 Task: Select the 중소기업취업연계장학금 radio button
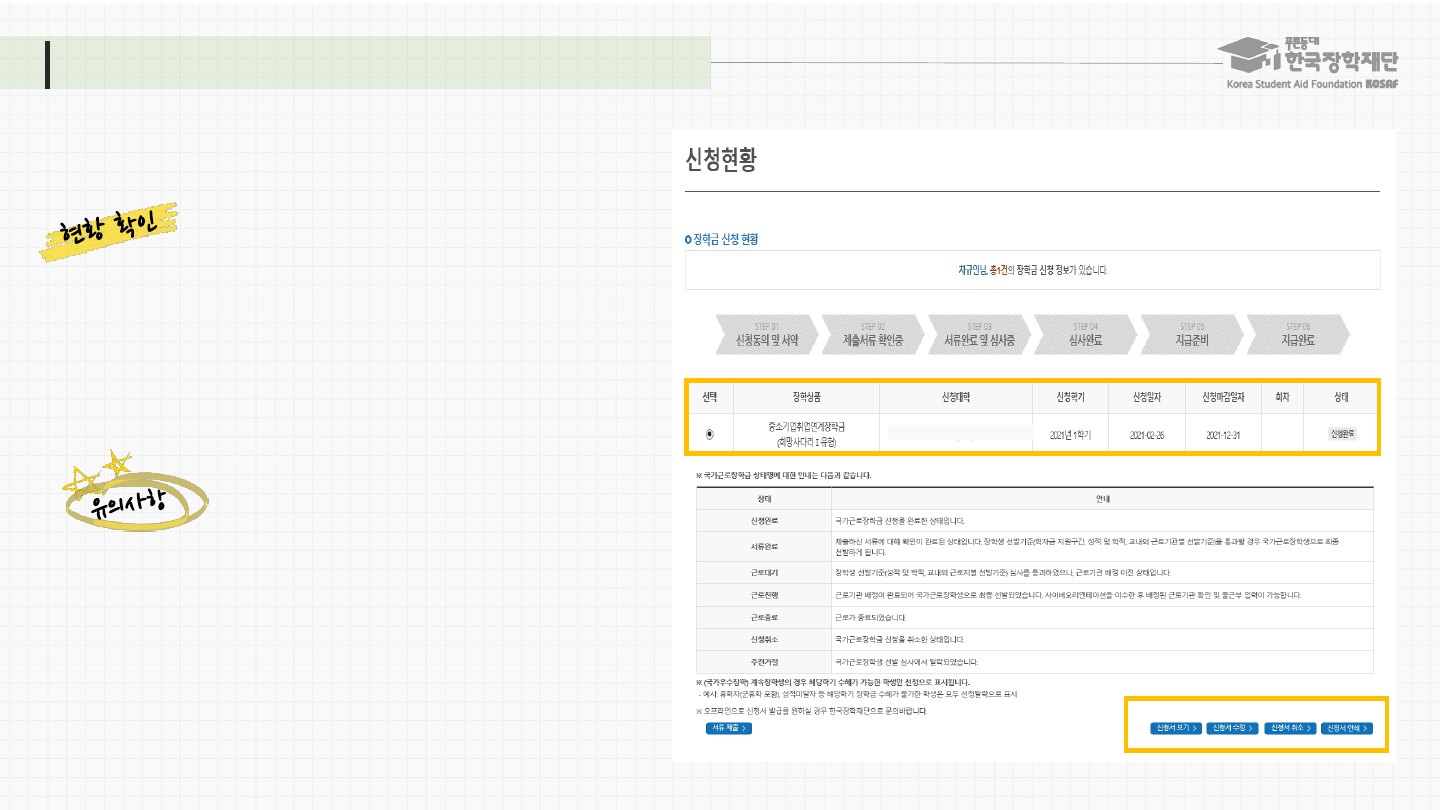(x=710, y=434)
